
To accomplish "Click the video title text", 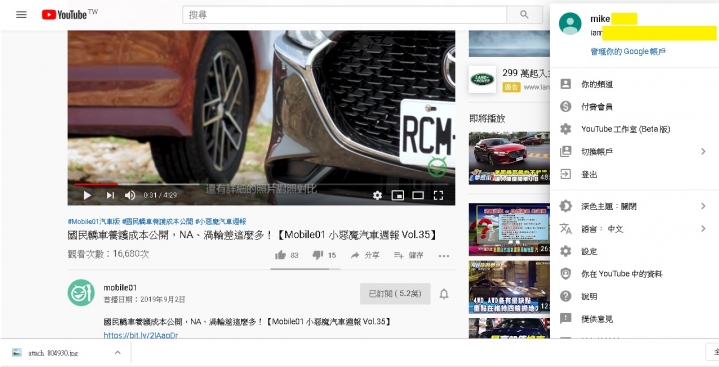I will pos(252,235).
